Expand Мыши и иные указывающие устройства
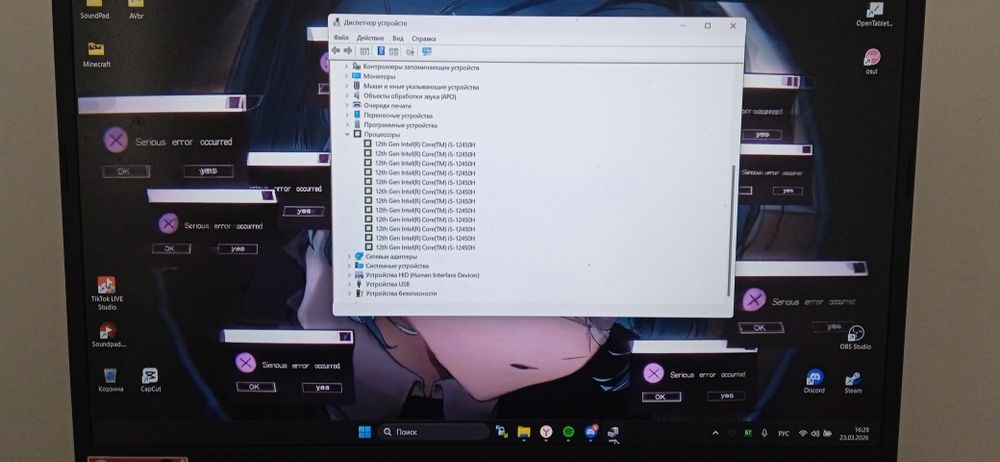The width and height of the screenshot is (1000, 462). coord(347,86)
